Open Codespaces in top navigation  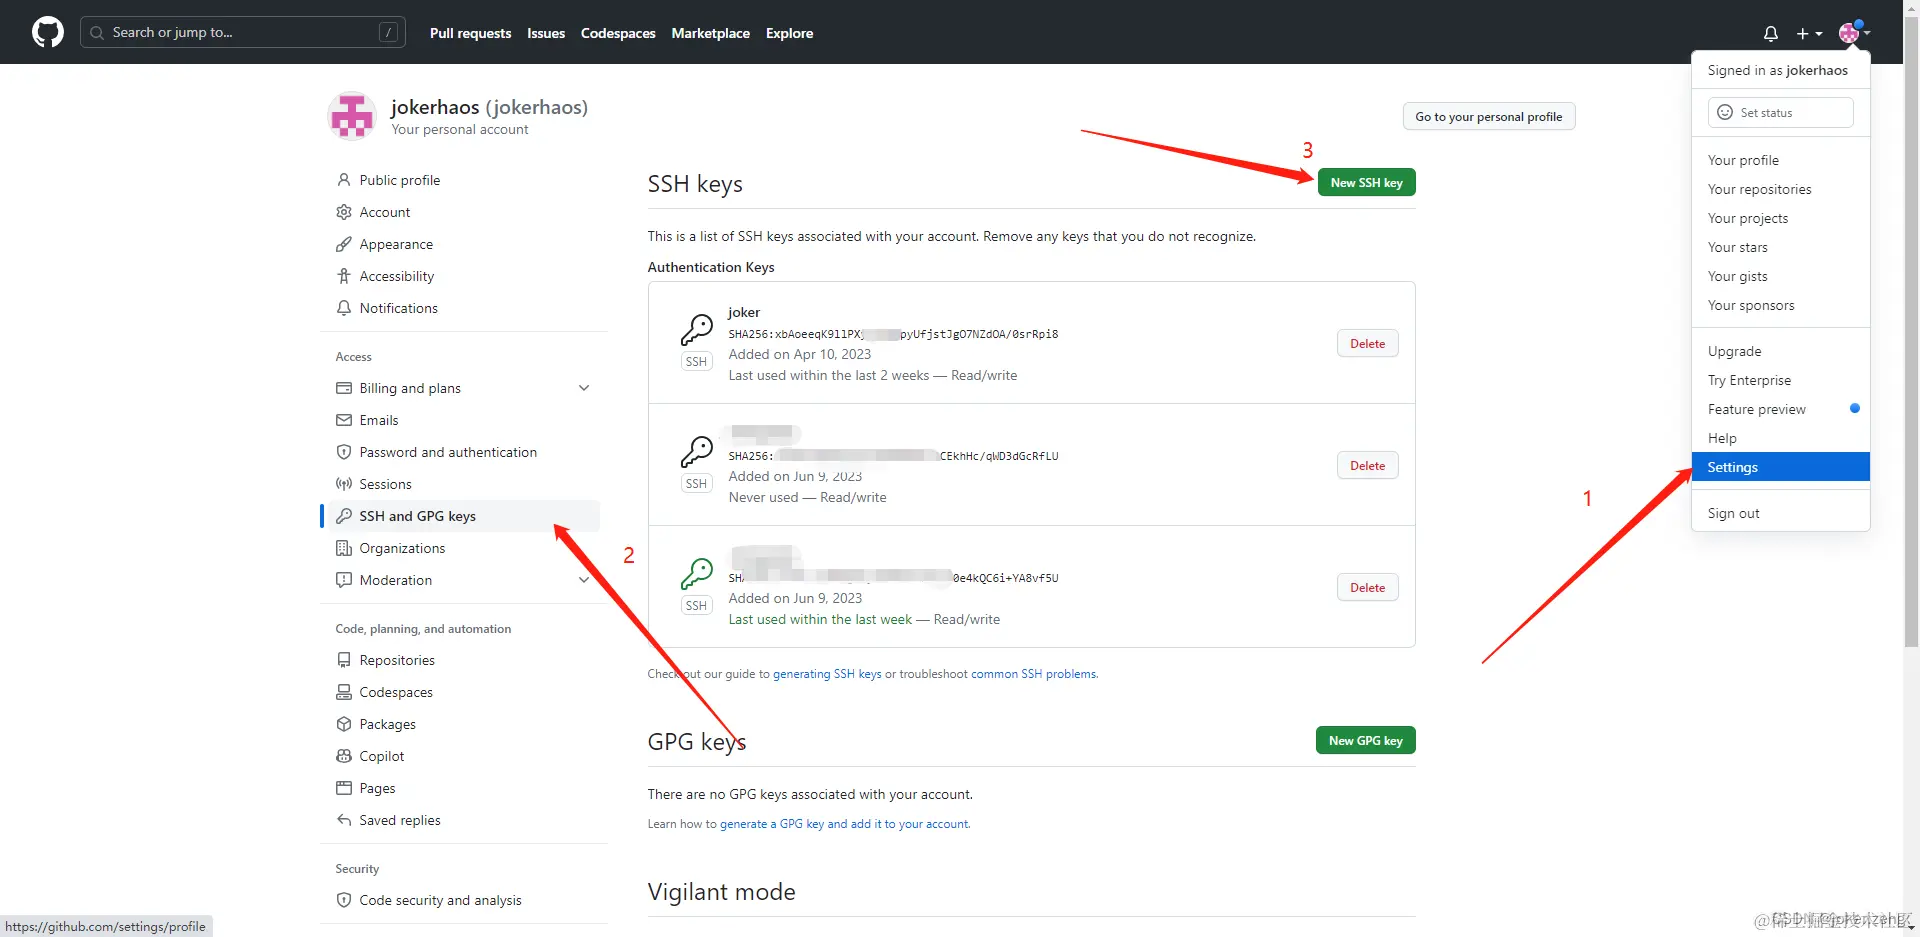tap(618, 33)
